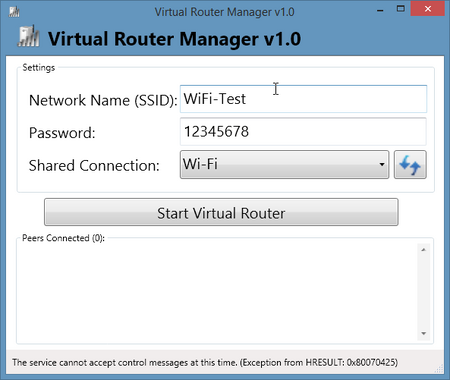This screenshot has width=450, height=380.
Task: Click the small app icon in title bar
Action: coord(14,12)
